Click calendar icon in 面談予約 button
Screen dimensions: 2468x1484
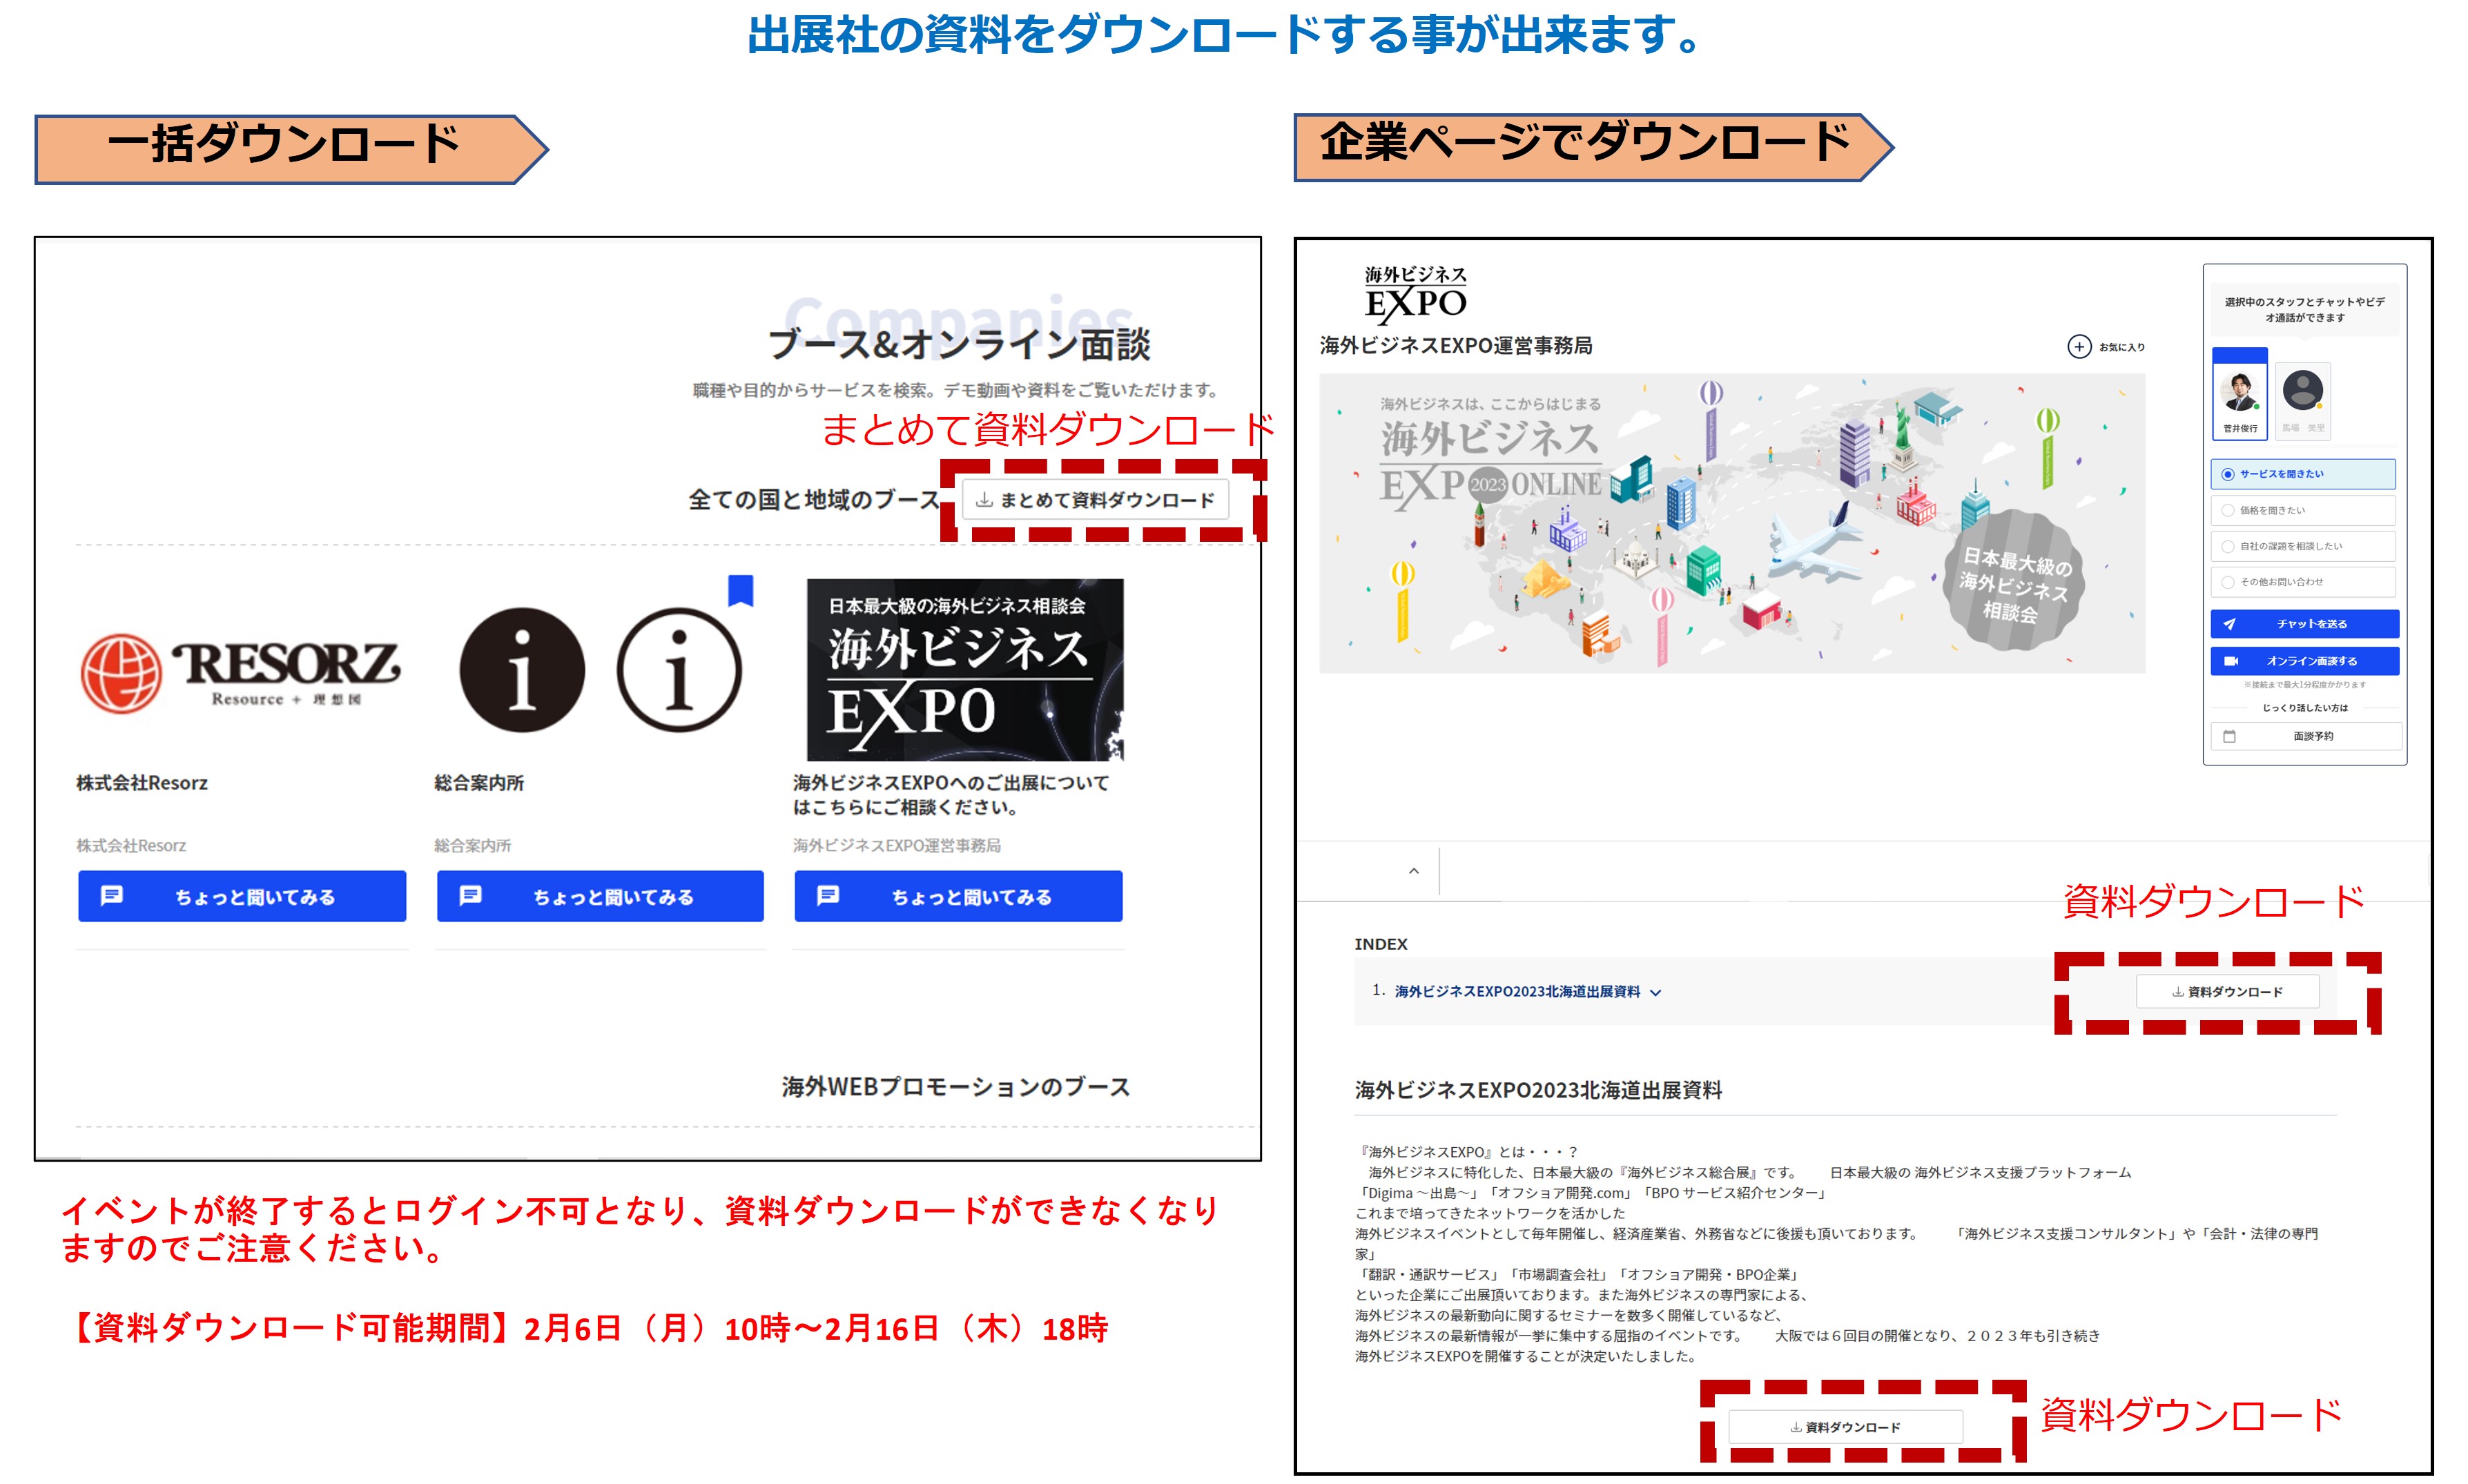(2229, 736)
